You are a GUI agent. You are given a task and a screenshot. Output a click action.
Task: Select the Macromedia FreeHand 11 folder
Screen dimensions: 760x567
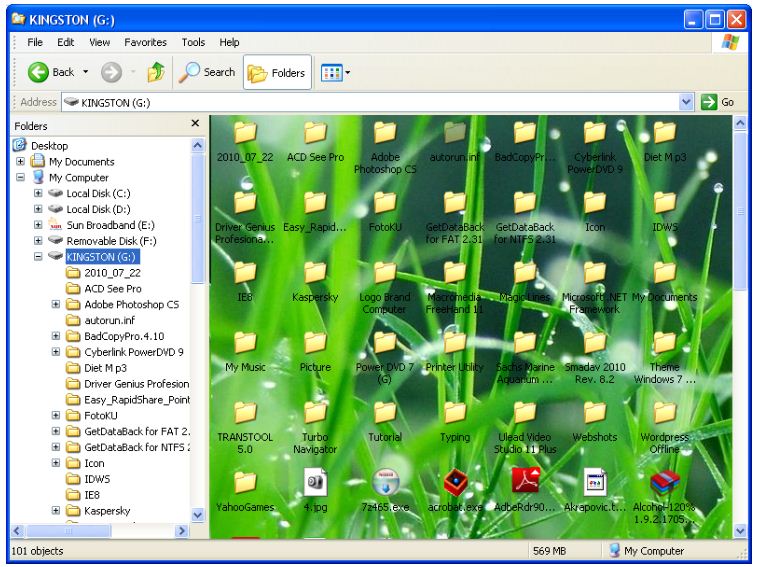tap(455, 273)
